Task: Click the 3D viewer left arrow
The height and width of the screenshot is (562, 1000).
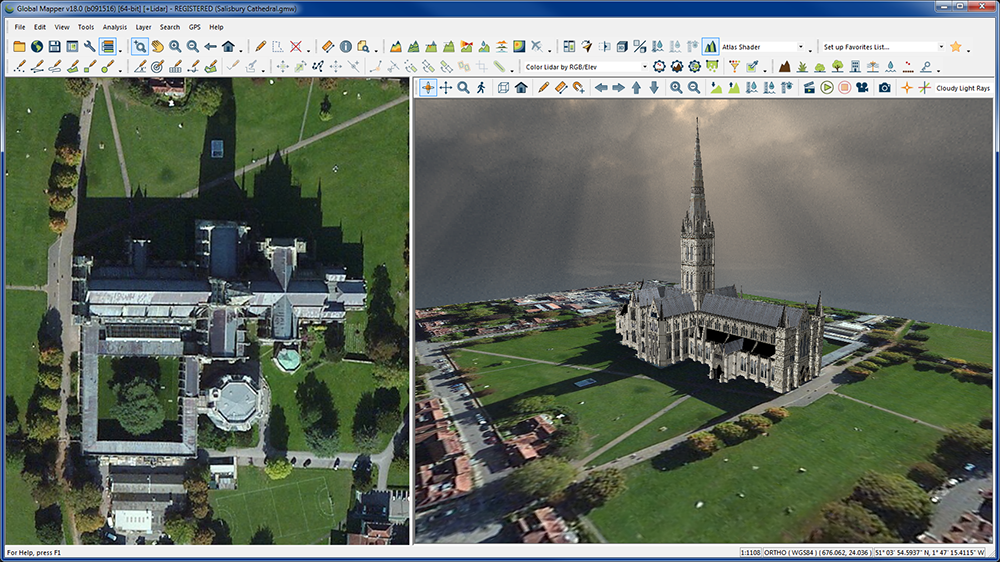Action: (601, 87)
